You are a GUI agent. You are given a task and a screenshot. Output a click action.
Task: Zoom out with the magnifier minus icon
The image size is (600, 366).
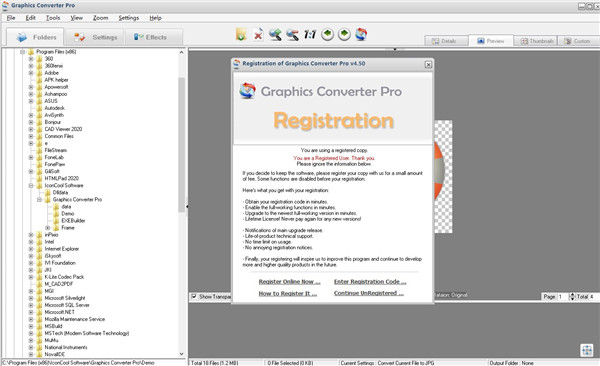(x=292, y=34)
